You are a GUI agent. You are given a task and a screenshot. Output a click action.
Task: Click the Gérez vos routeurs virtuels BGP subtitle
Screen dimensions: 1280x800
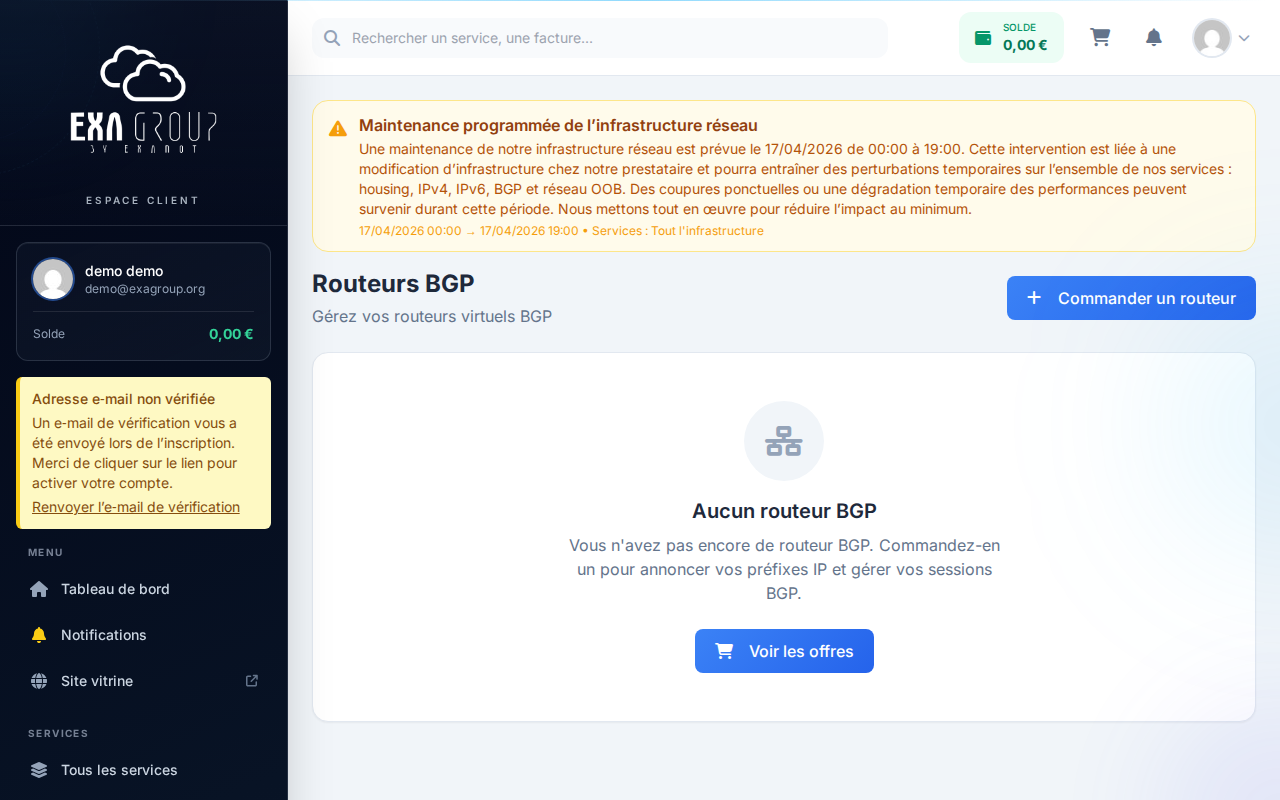(x=432, y=316)
